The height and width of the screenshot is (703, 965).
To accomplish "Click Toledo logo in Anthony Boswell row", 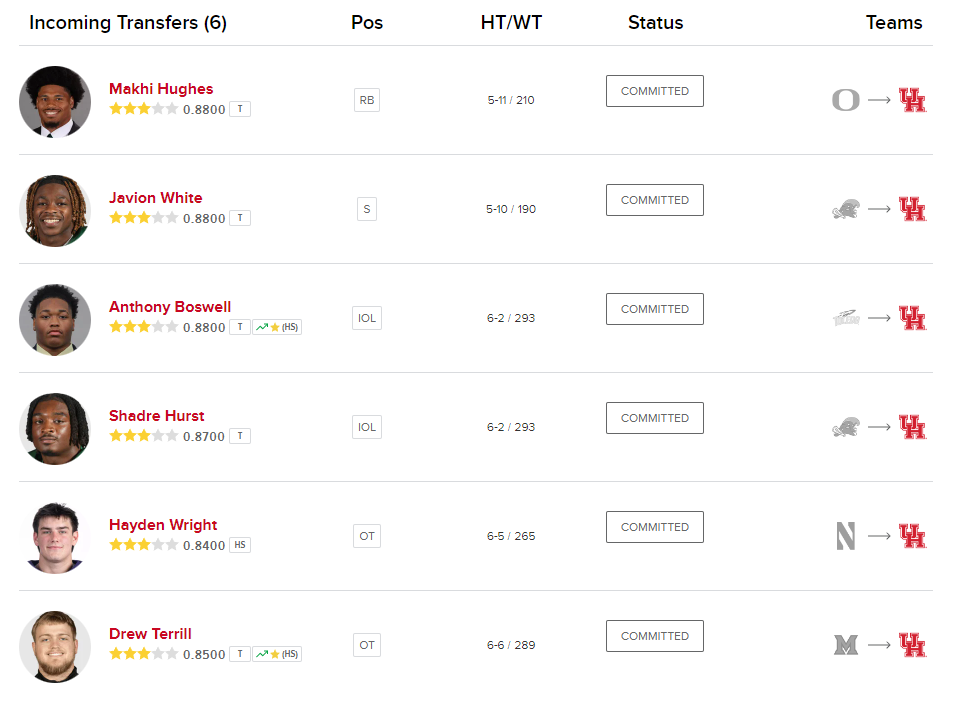I will coord(845,318).
